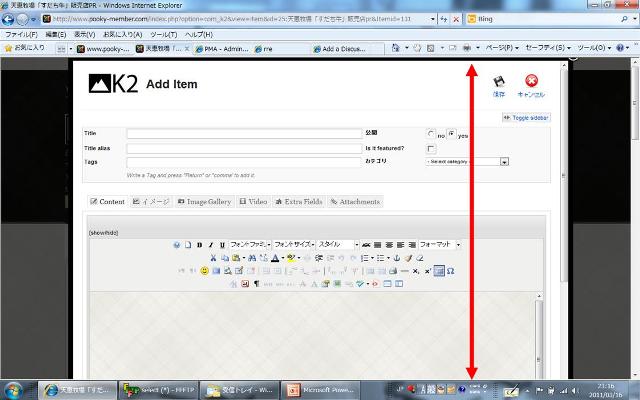Image resolution: width=640 pixels, height=400 pixels.
Task: Apply subscript formatting
Action: pyautogui.click(x=416, y=271)
